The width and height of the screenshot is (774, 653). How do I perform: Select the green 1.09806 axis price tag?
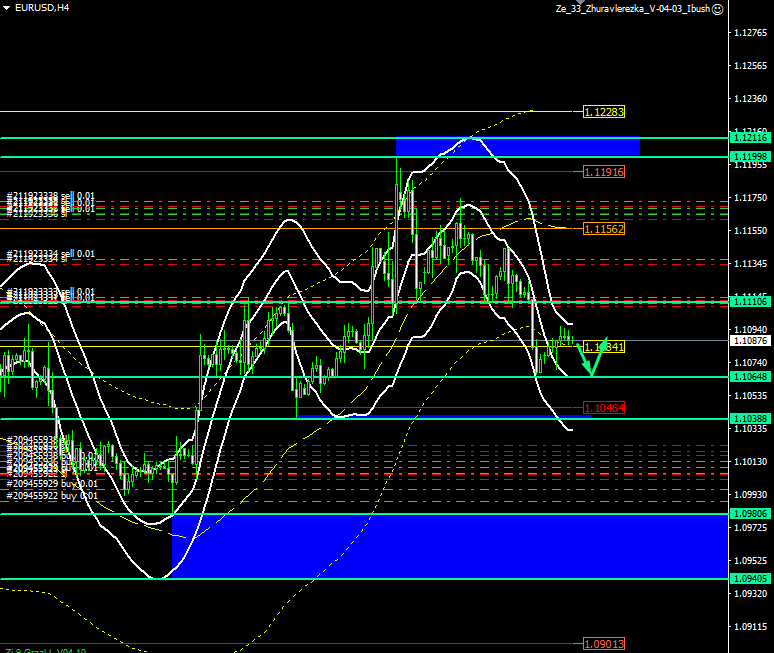749,514
